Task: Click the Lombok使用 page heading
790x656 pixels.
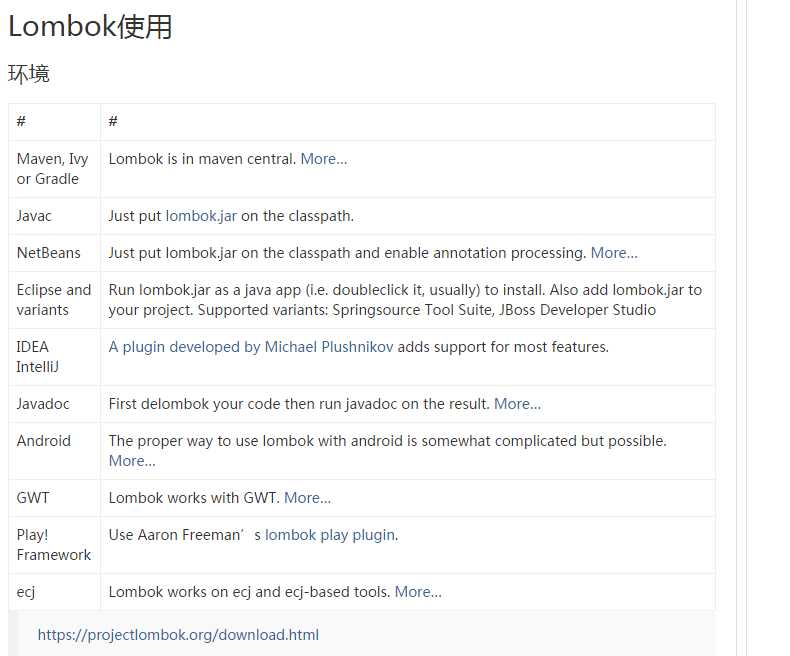Action: [x=90, y=26]
